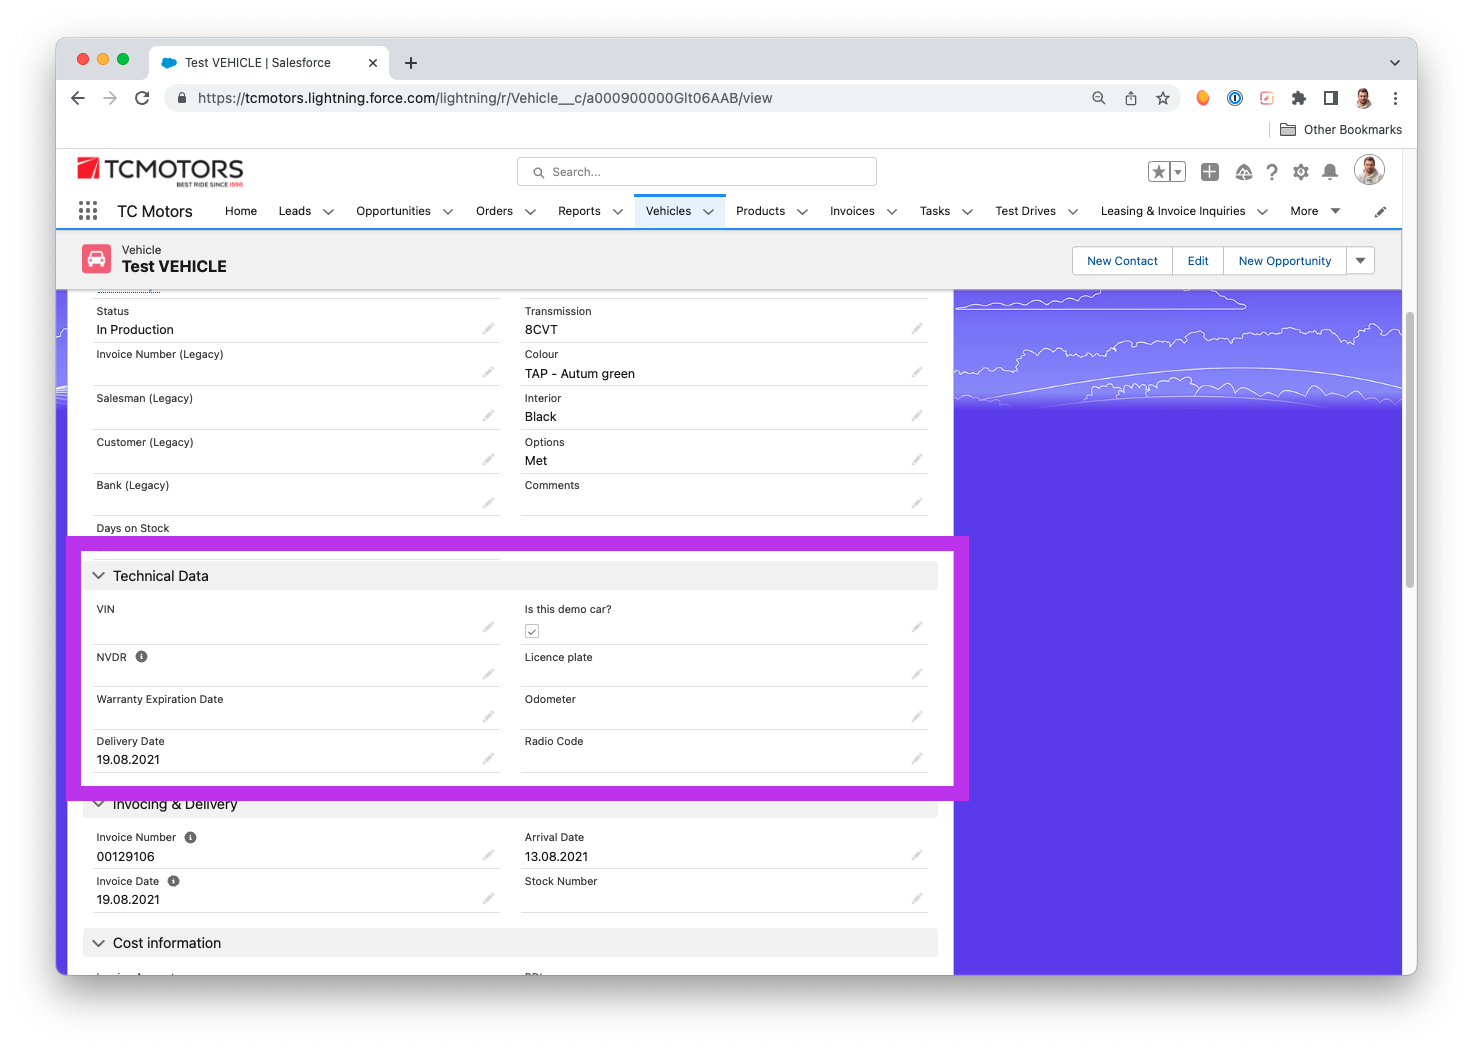This screenshot has width=1473, height=1049.
Task: Click the page vertical scrollbar
Action: click(1410, 450)
